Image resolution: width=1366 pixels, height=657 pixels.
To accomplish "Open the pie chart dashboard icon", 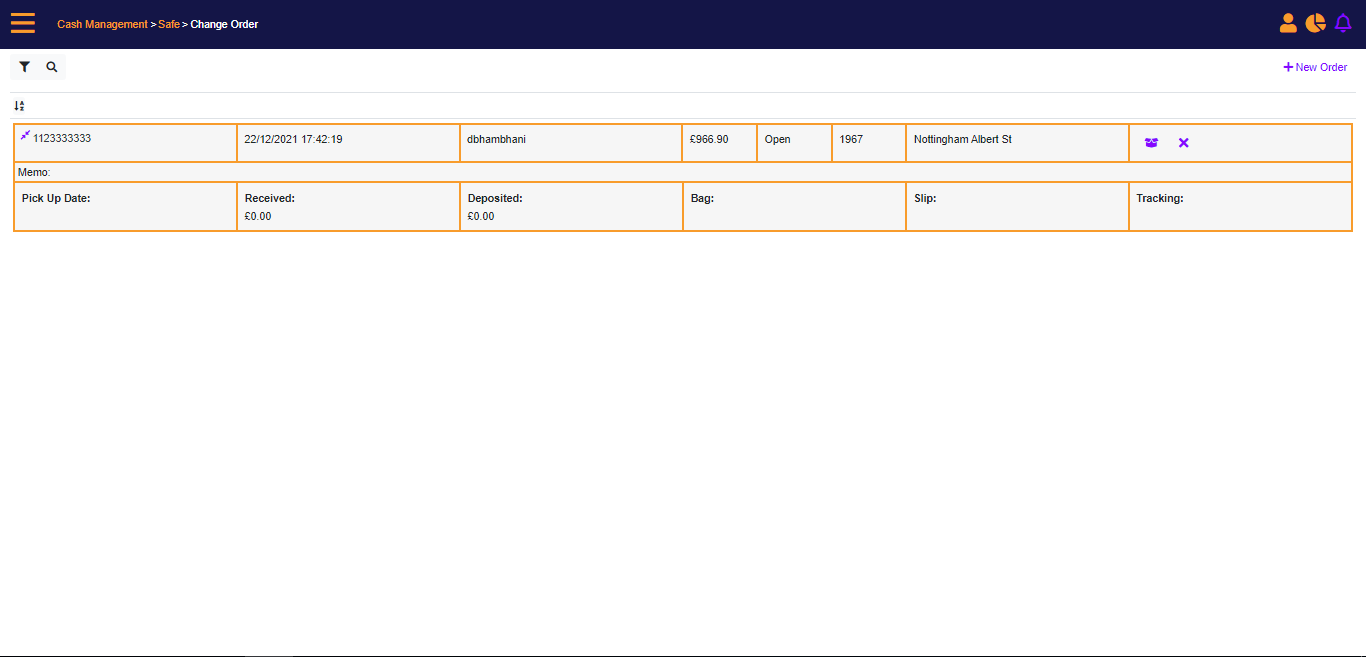I will coord(1315,23).
